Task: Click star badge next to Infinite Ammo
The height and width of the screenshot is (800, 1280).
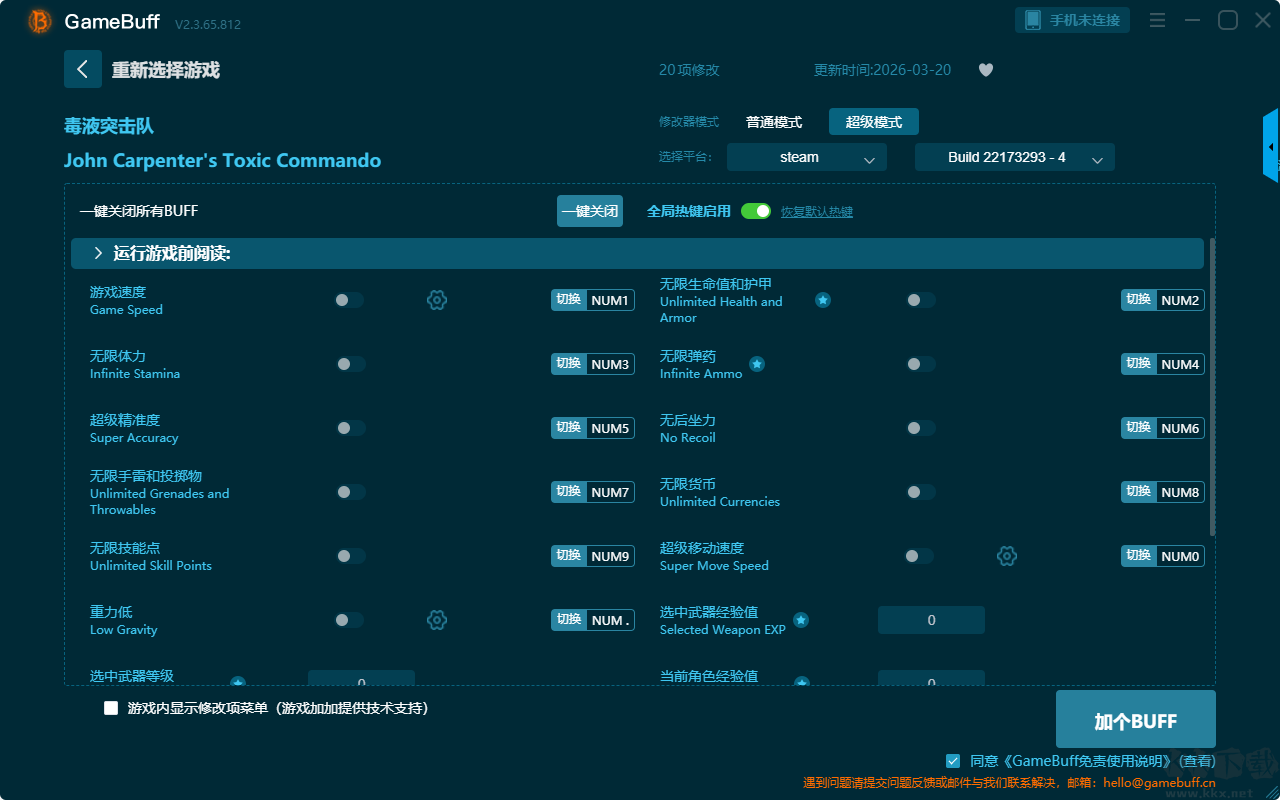Action: (757, 364)
